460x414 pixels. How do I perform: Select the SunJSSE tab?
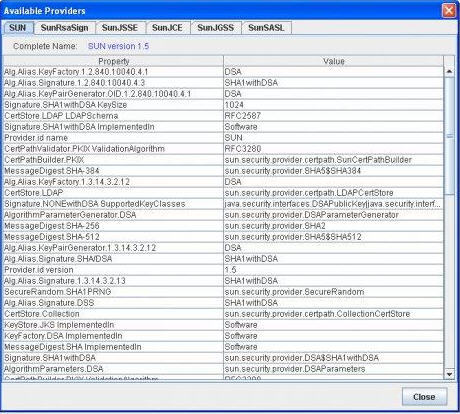tap(120, 28)
